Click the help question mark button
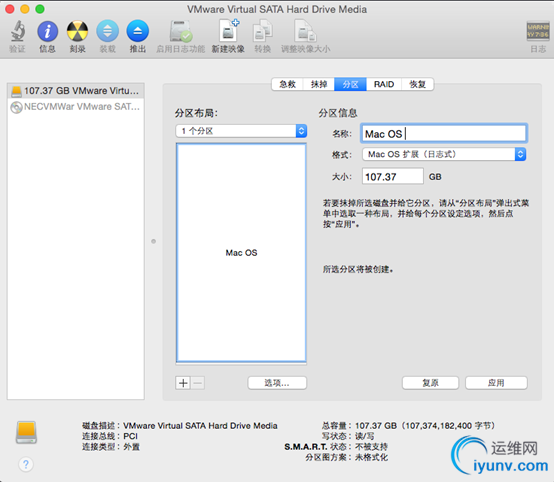The image size is (554, 482). coord(26,464)
